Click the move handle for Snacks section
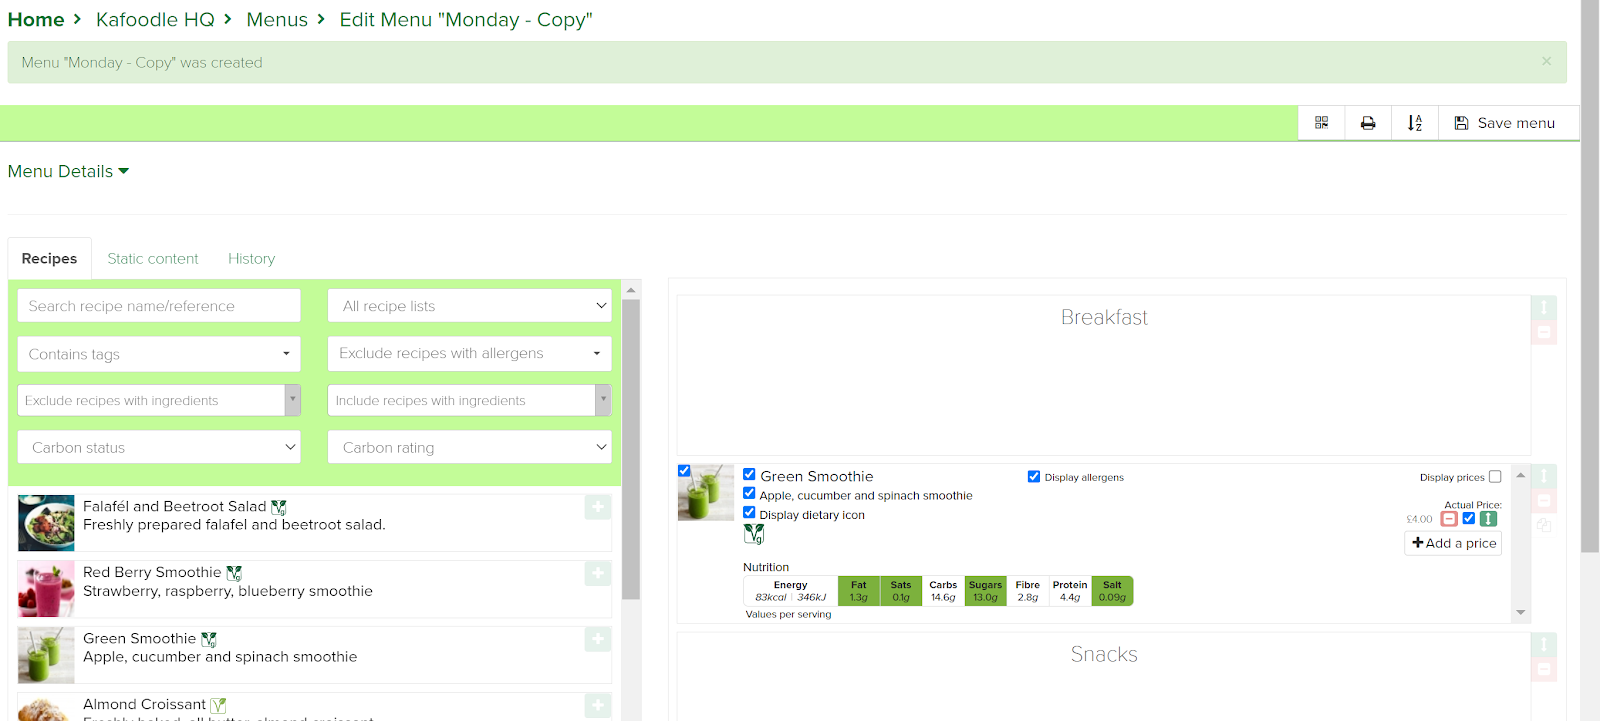This screenshot has width=1600, height=721. pyautogui.click(x=1544, y=645)
